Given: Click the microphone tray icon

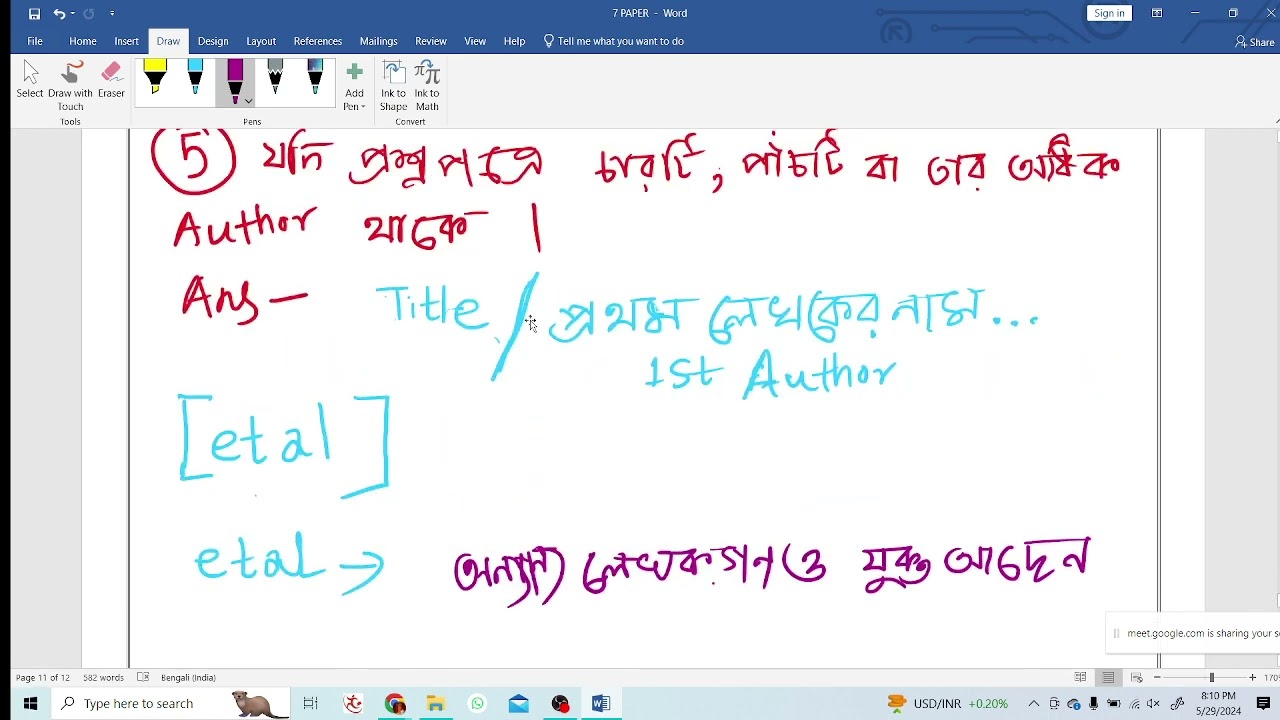Looking at the screenshot, I should tap(1093, 703).
